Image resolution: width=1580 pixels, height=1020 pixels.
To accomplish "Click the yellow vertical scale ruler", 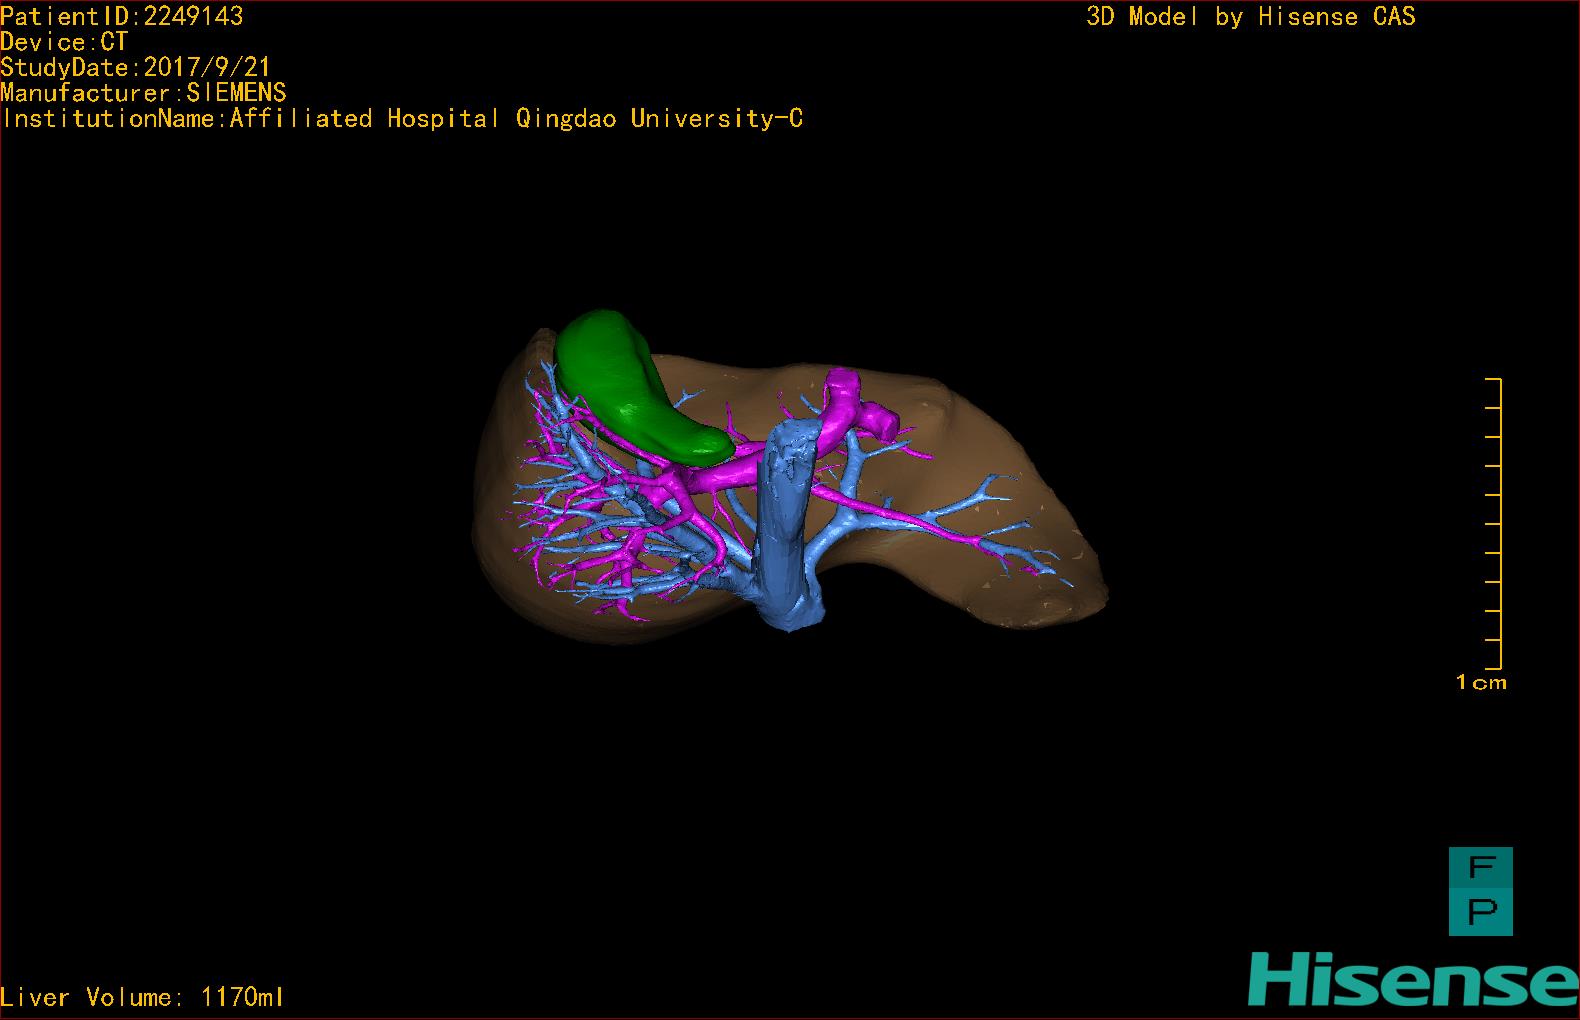I will click(1493, 523).
